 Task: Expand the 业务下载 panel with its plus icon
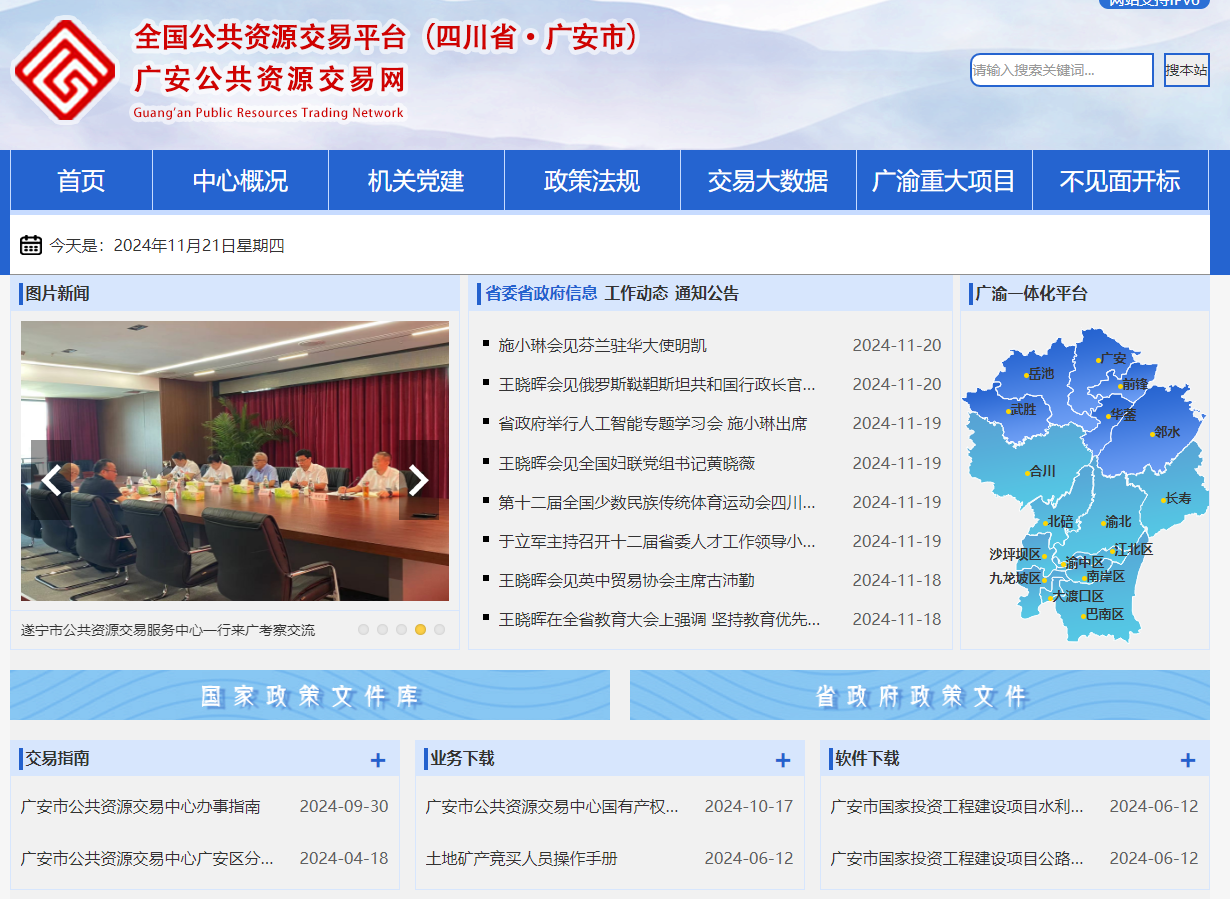point(782,760)
